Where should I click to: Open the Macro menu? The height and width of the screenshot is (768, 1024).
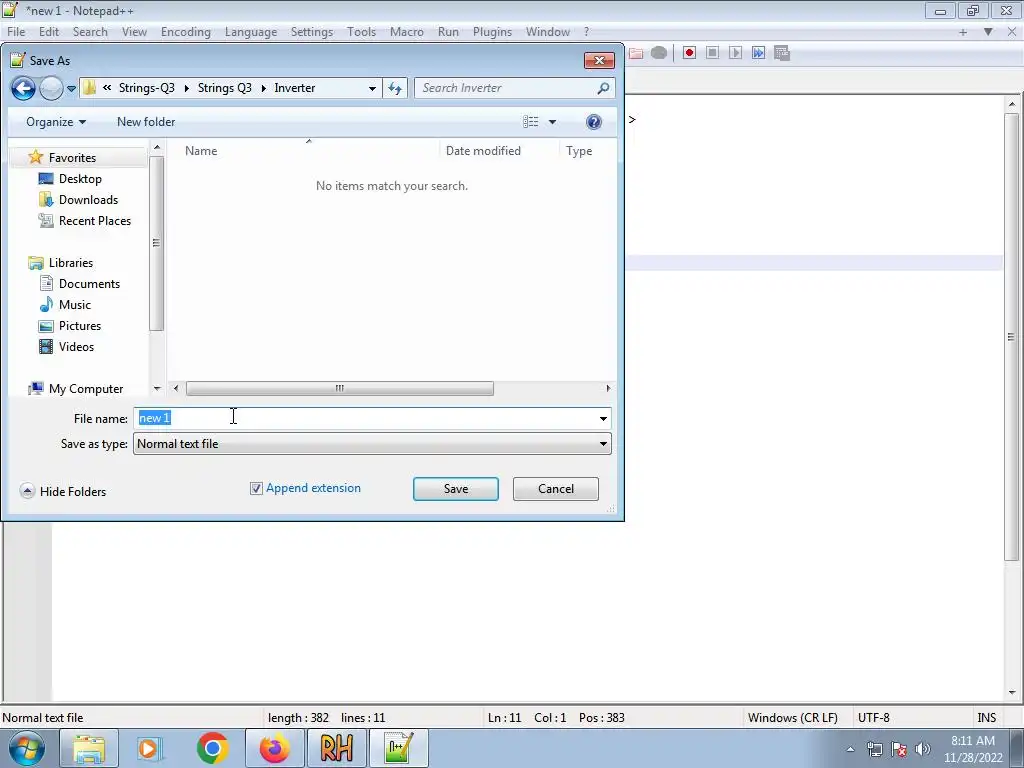coord(407,32)
